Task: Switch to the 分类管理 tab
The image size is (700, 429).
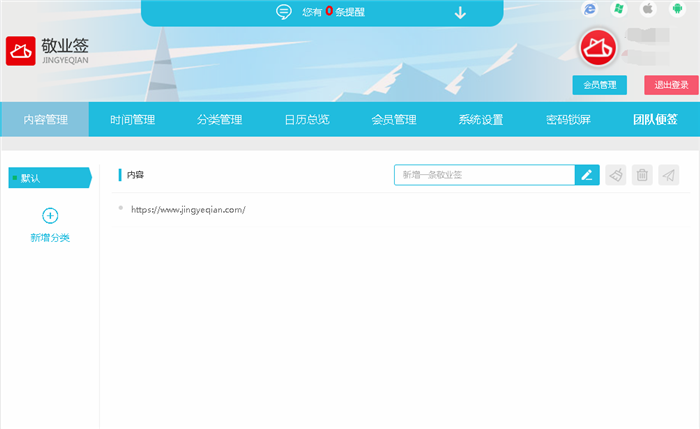Action: (219, 120)
